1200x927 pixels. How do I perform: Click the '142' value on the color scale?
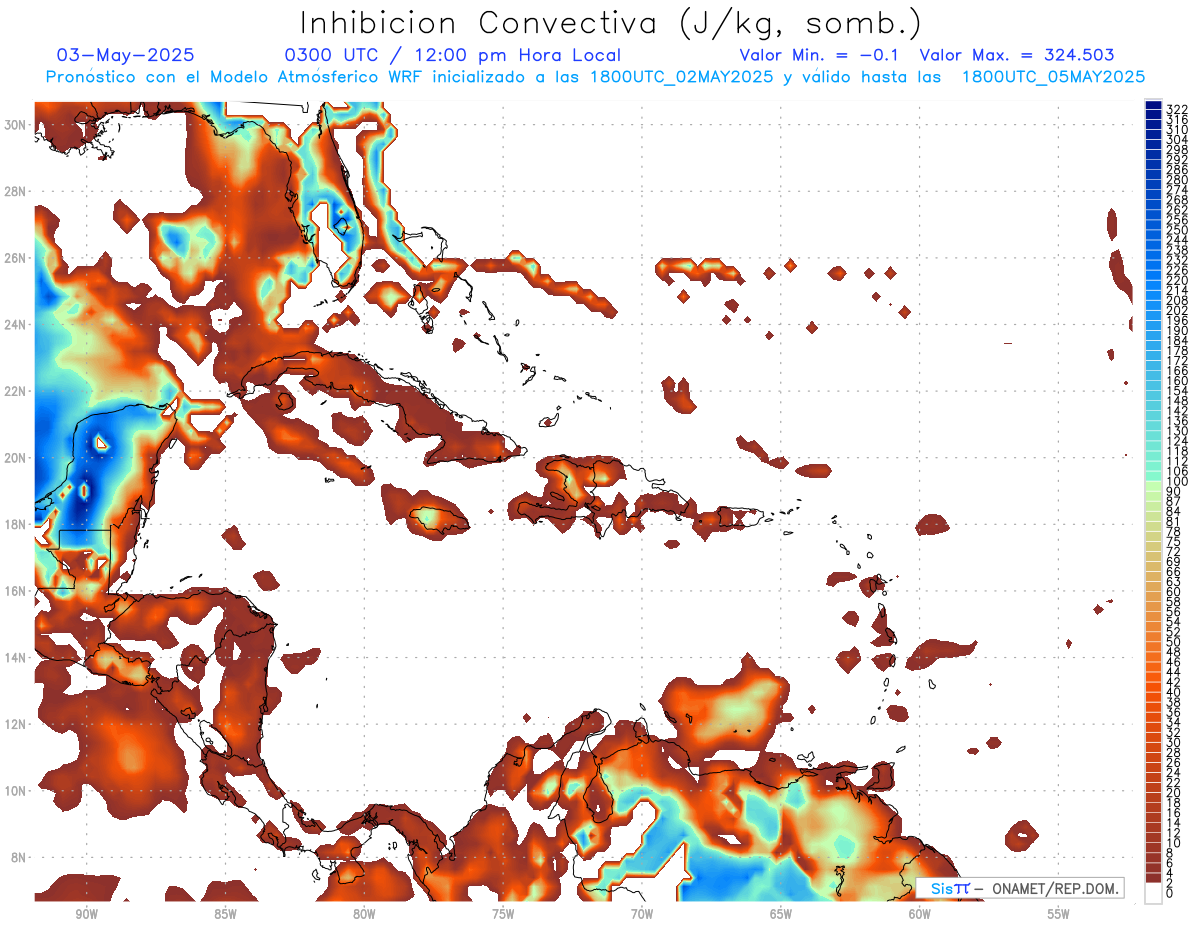pos(1177,411)
